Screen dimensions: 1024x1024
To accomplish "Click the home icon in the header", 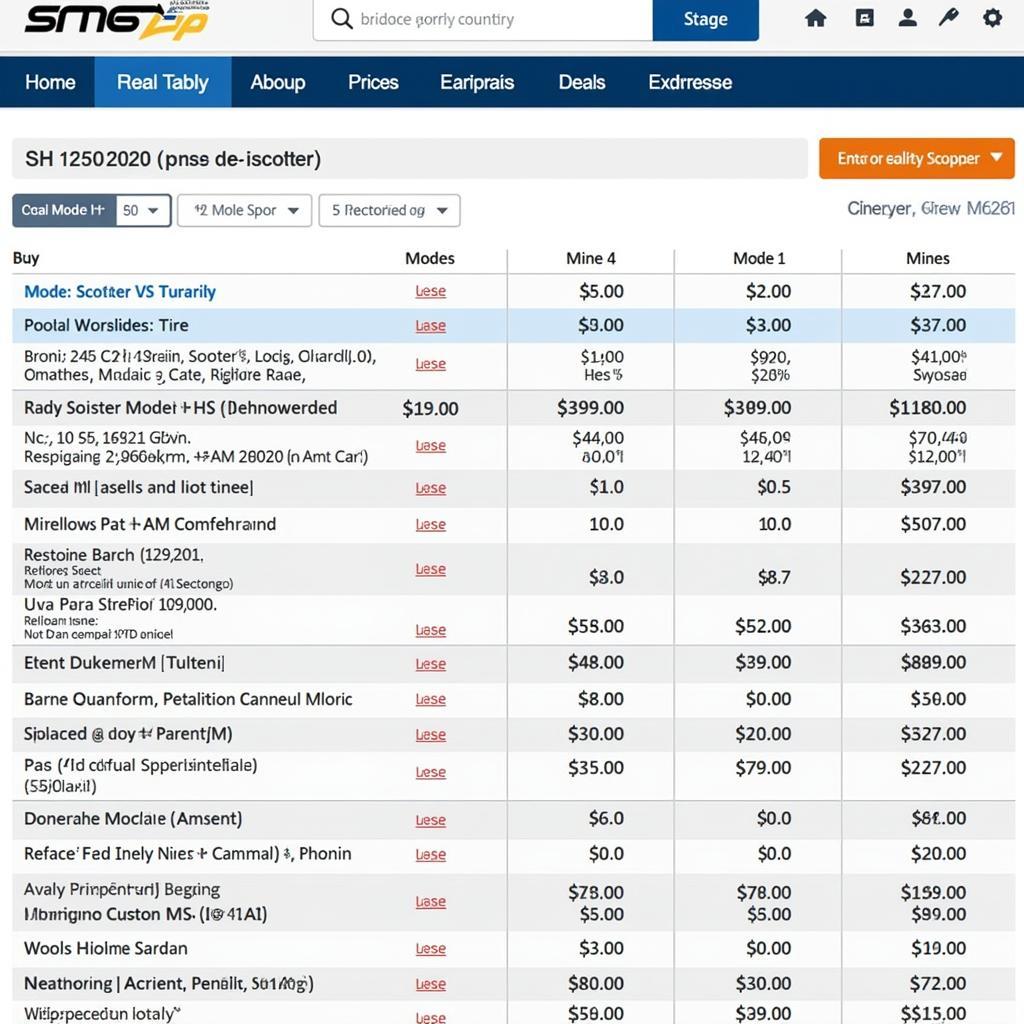I will tap(816, 18).
